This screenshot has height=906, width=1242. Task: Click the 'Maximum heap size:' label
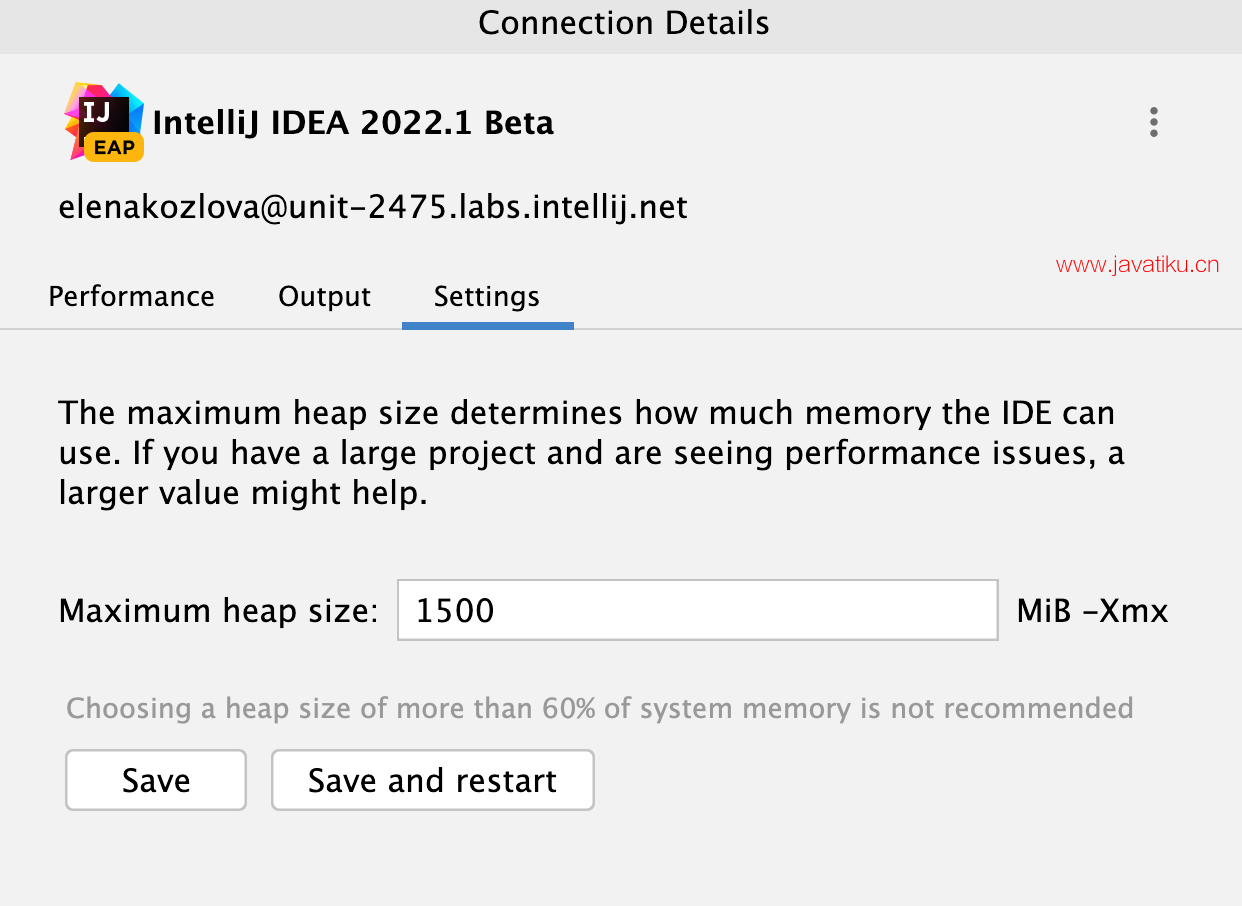tap(219, 610)
